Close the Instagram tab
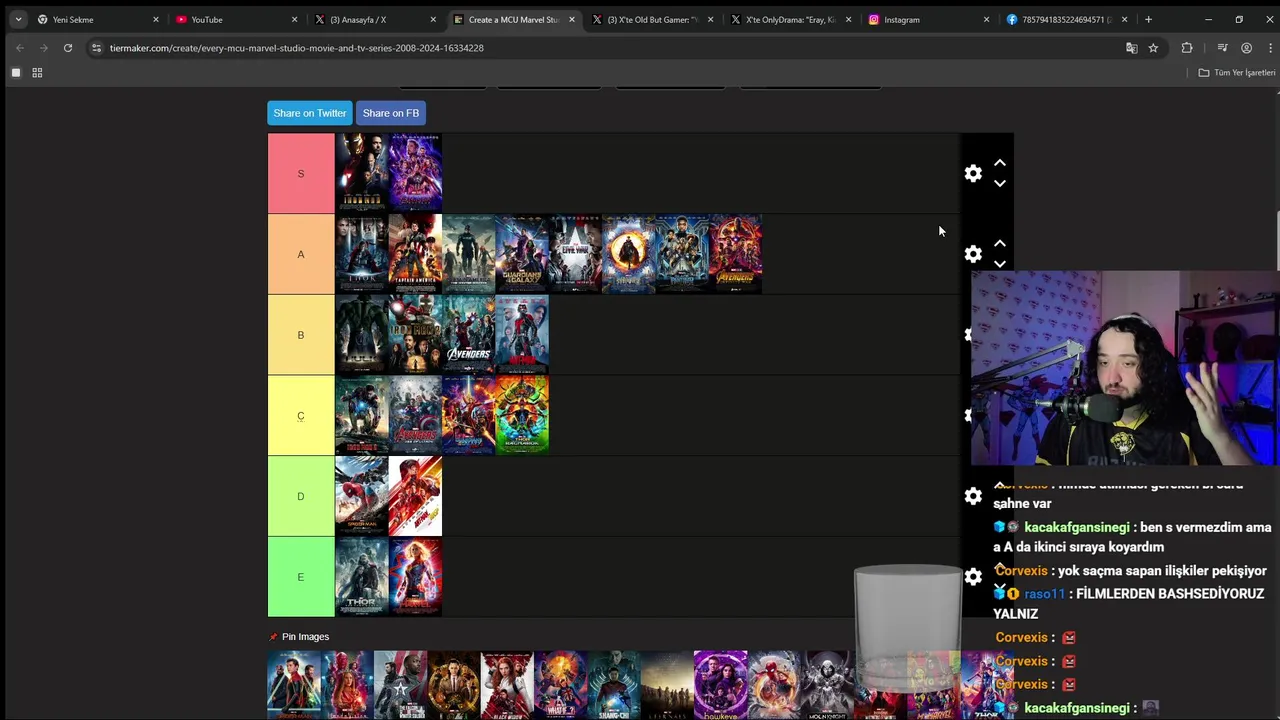 986,19
